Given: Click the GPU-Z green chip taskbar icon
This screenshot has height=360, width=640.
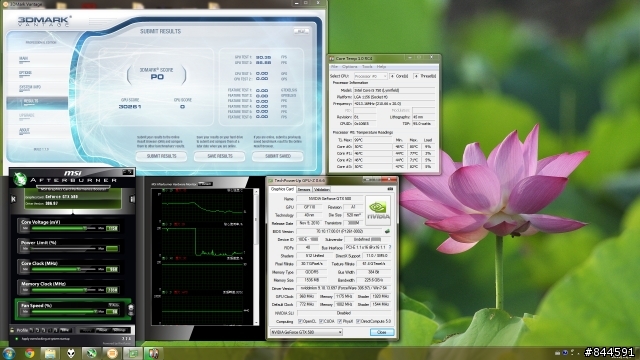Looking at the screenshot, I should [x=133, y=353].
